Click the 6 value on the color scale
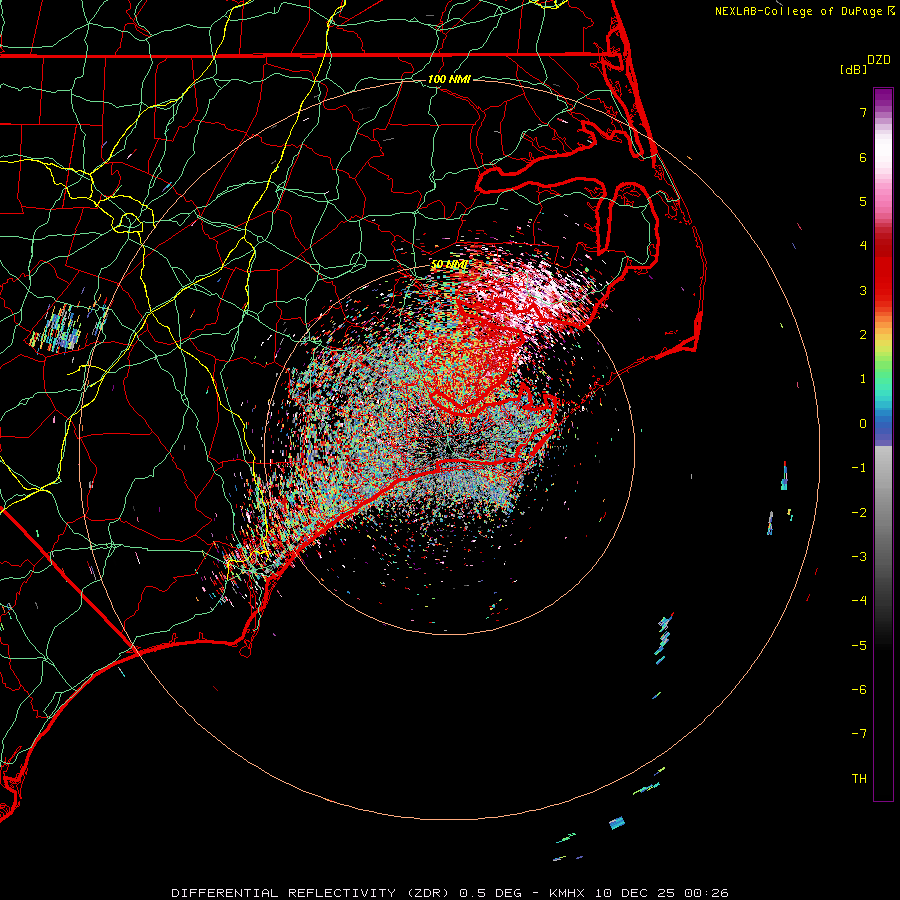Image resolution: width=900 pixels, height=900 pixels. click(x=863, y=157)
